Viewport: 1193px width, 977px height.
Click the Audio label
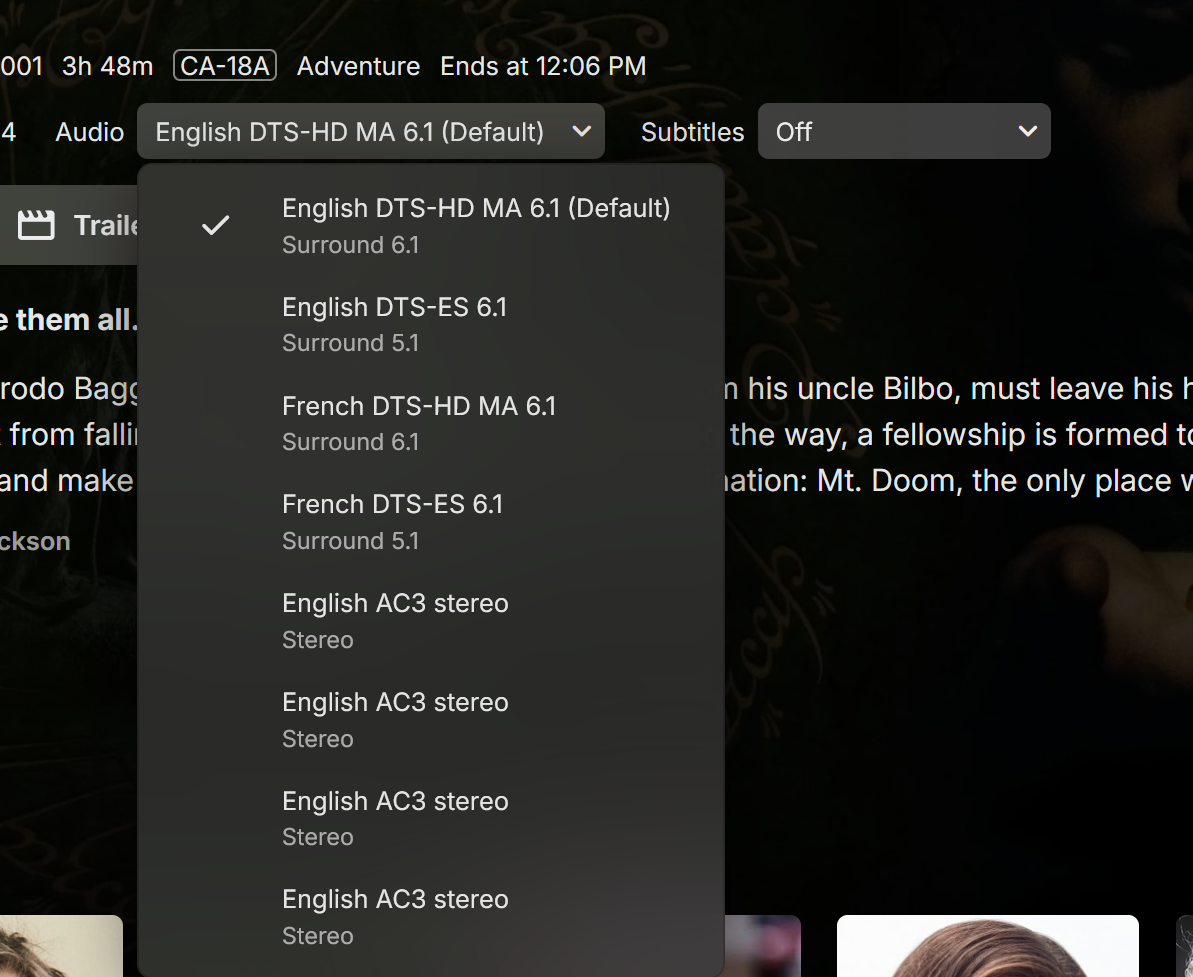coord(90,132)
